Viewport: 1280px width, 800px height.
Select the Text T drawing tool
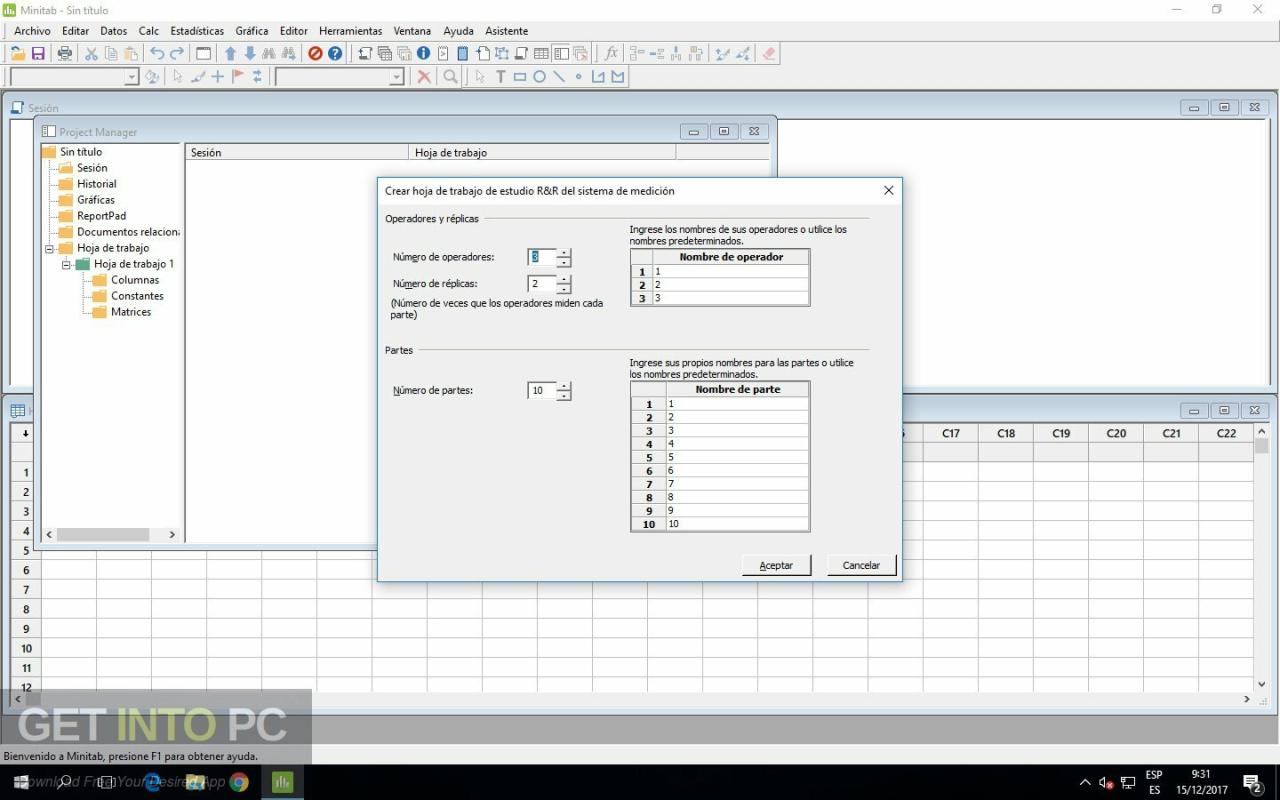500,77
